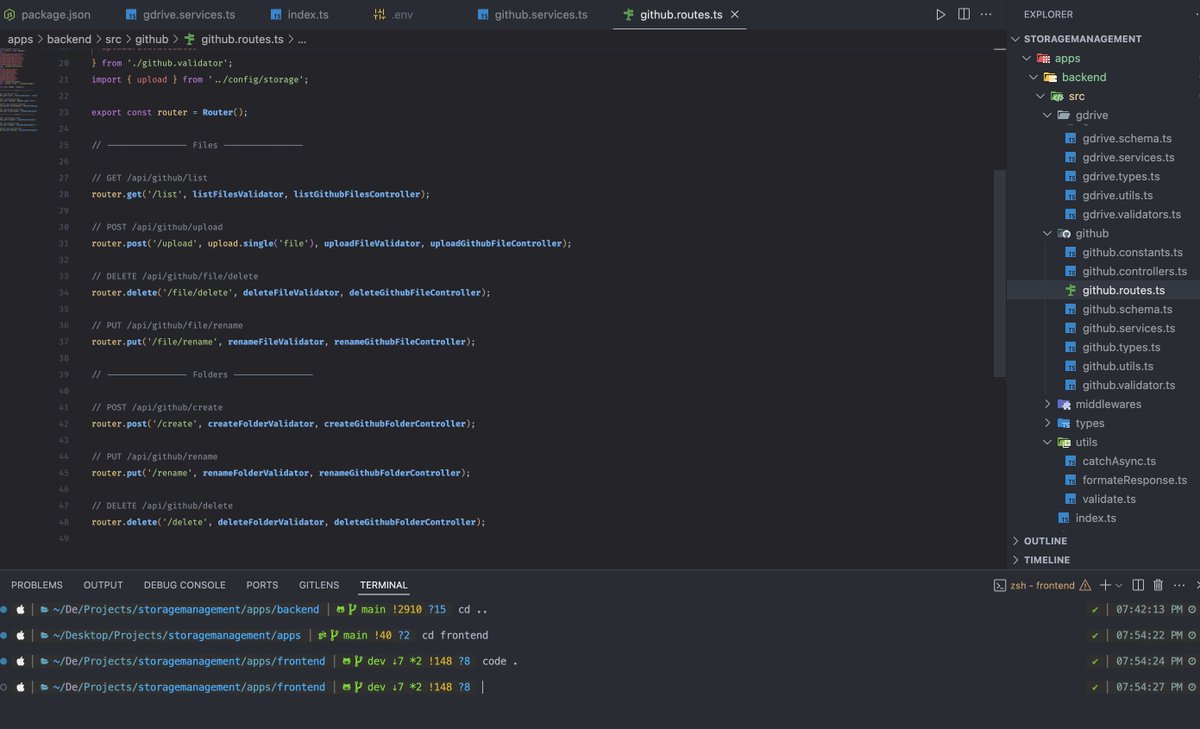Kill the terminal with the trash icon
The height and width of the screenshot is (729, 1200).
pyautogui.click(x=1158, y=585)
